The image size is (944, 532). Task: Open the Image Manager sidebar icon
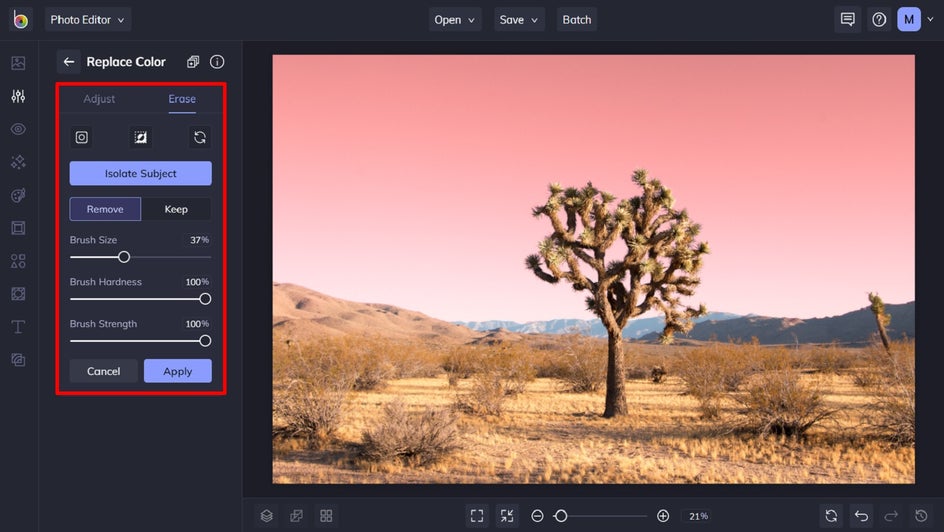coord(18,63)
